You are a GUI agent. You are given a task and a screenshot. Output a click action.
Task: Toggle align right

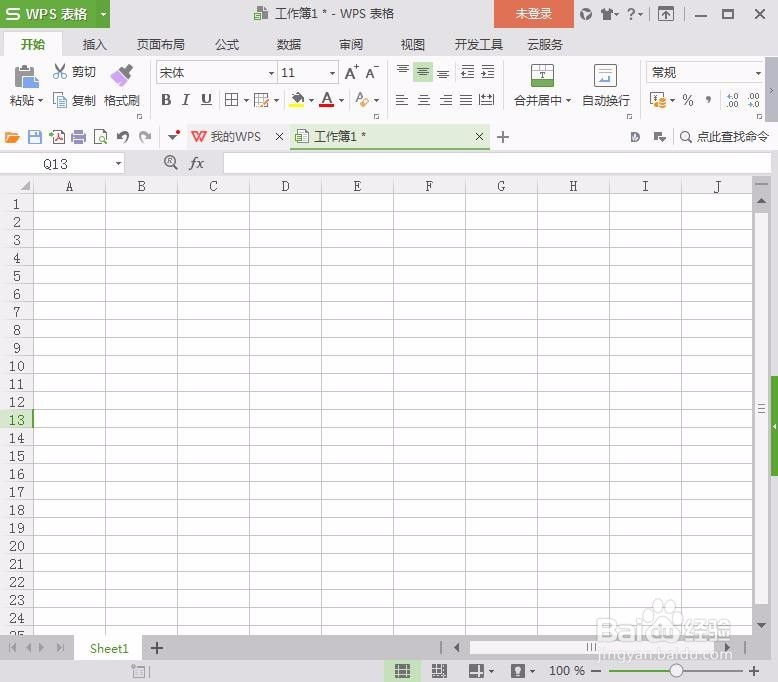446,100
